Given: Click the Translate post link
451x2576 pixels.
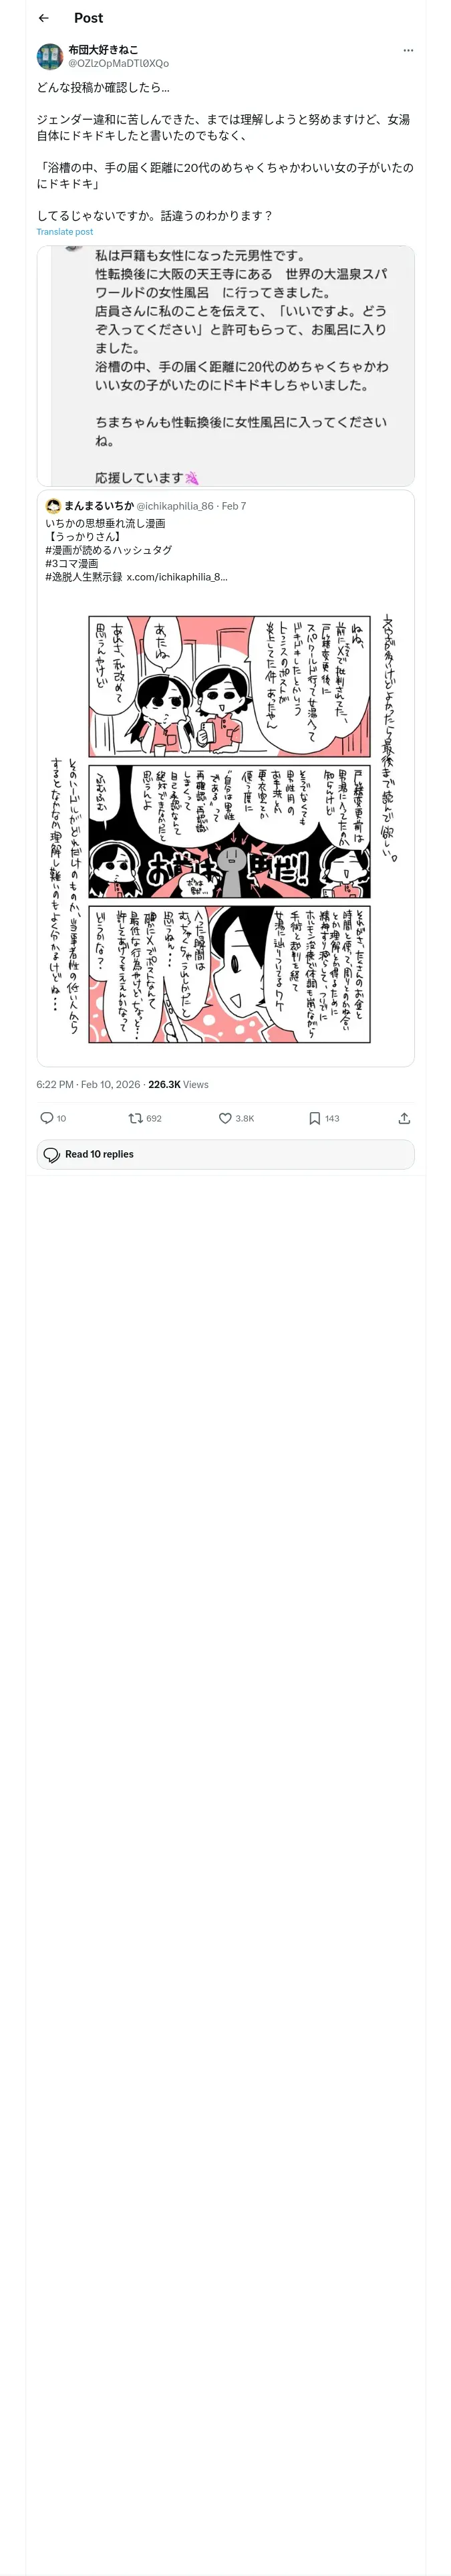Looking at the screenshot, I should [x=64, y=232].
